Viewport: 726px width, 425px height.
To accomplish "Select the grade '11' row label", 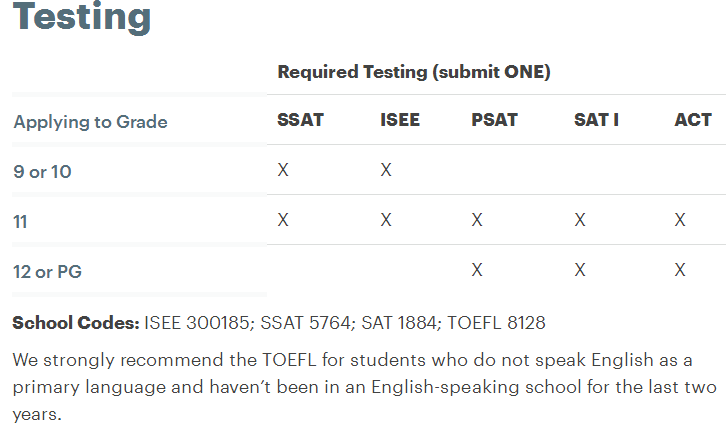I will pyautogui.click(x=20, y=221).
